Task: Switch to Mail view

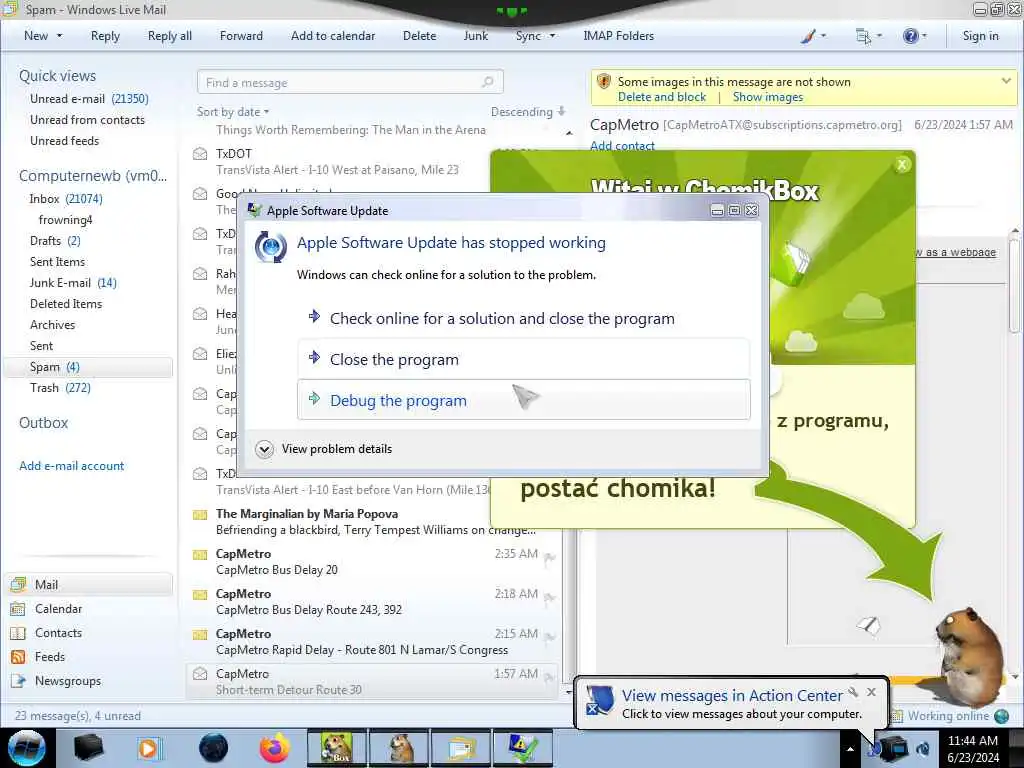Action: point(89,584)
